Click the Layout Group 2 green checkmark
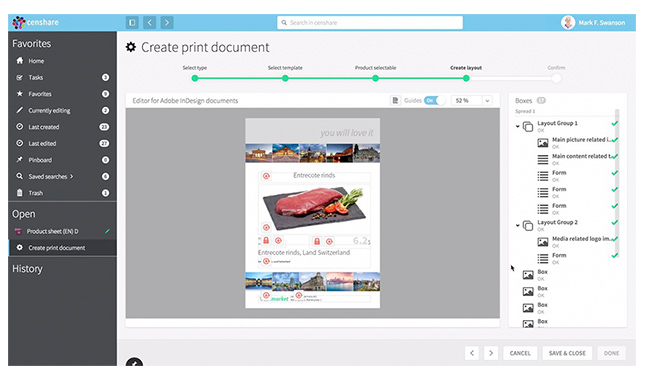Viewport: 646px width, 380px height. (x=615, y=222)
